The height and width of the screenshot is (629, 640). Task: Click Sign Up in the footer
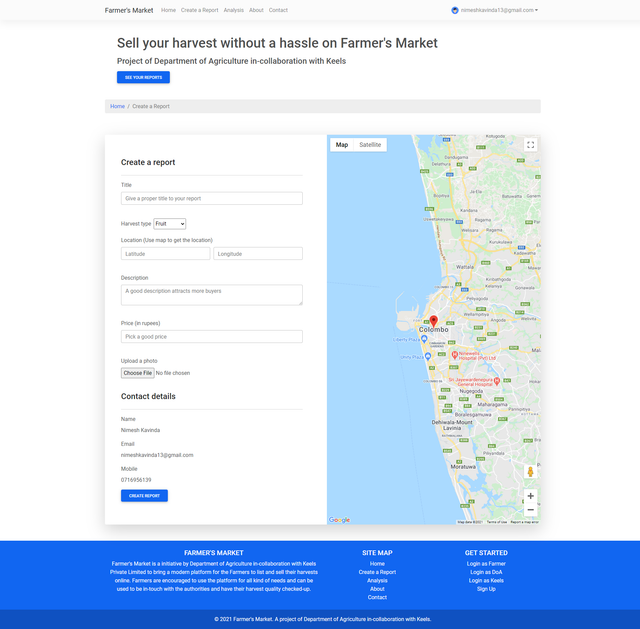pyautogui.click(x=486, y=589)
